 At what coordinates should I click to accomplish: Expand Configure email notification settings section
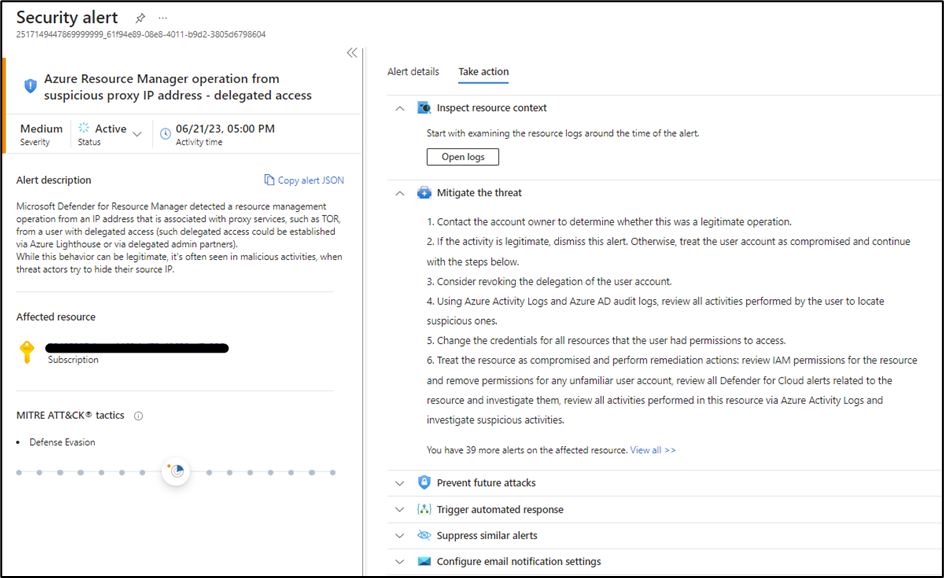(x=400, y=561)
